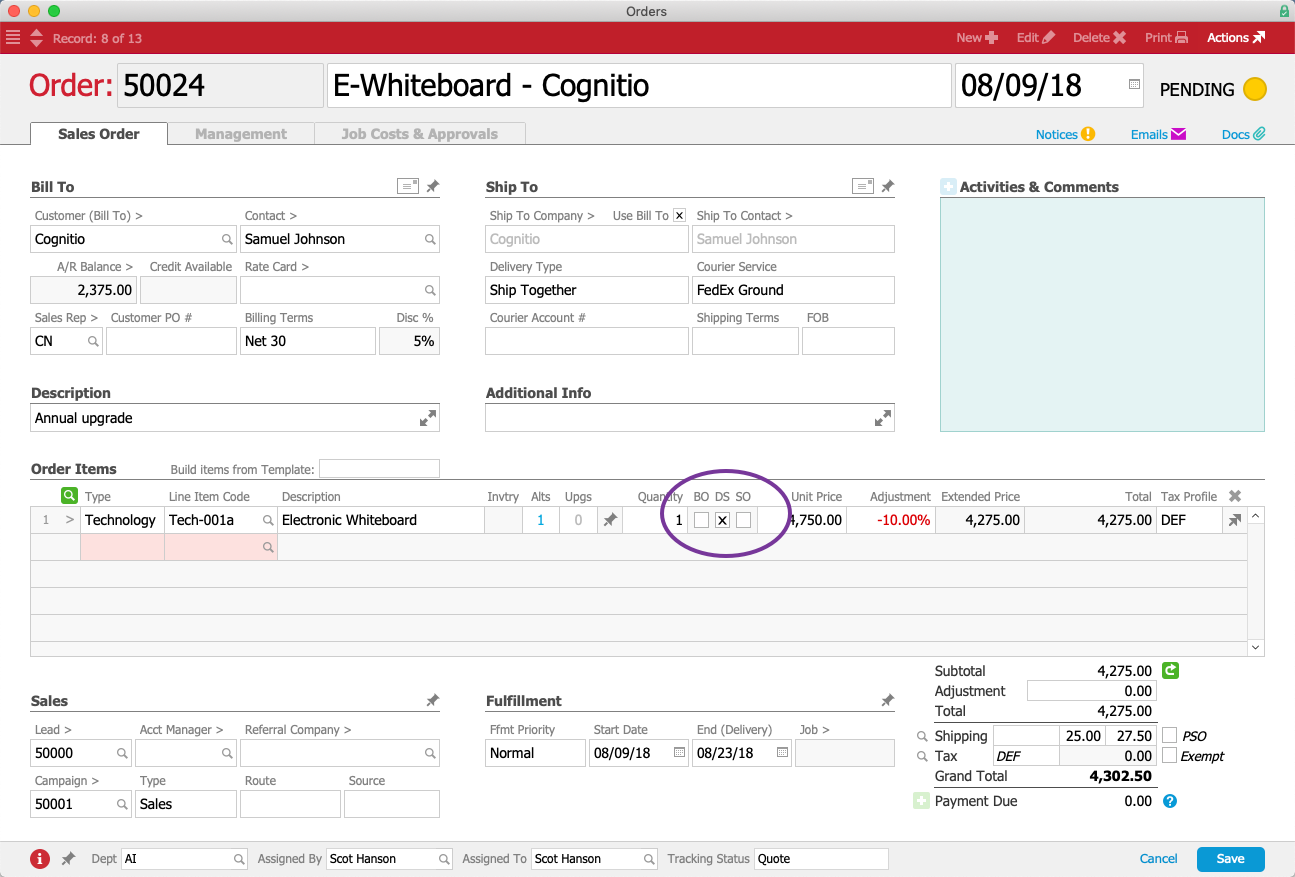Click the magnifier icon beside Shipping
The width and height of the screenshot is (1295, 877).
922,736
